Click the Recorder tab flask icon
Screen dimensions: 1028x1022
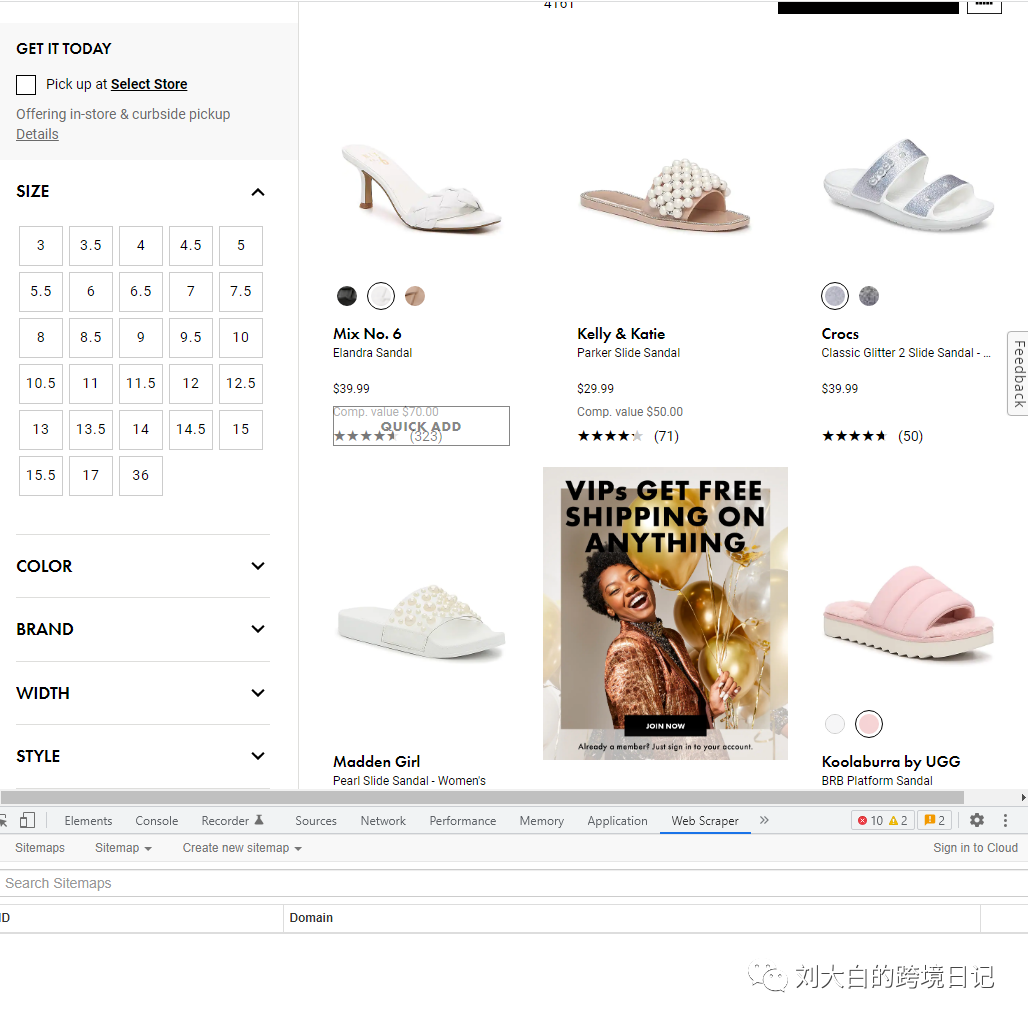tap(259, 820)
